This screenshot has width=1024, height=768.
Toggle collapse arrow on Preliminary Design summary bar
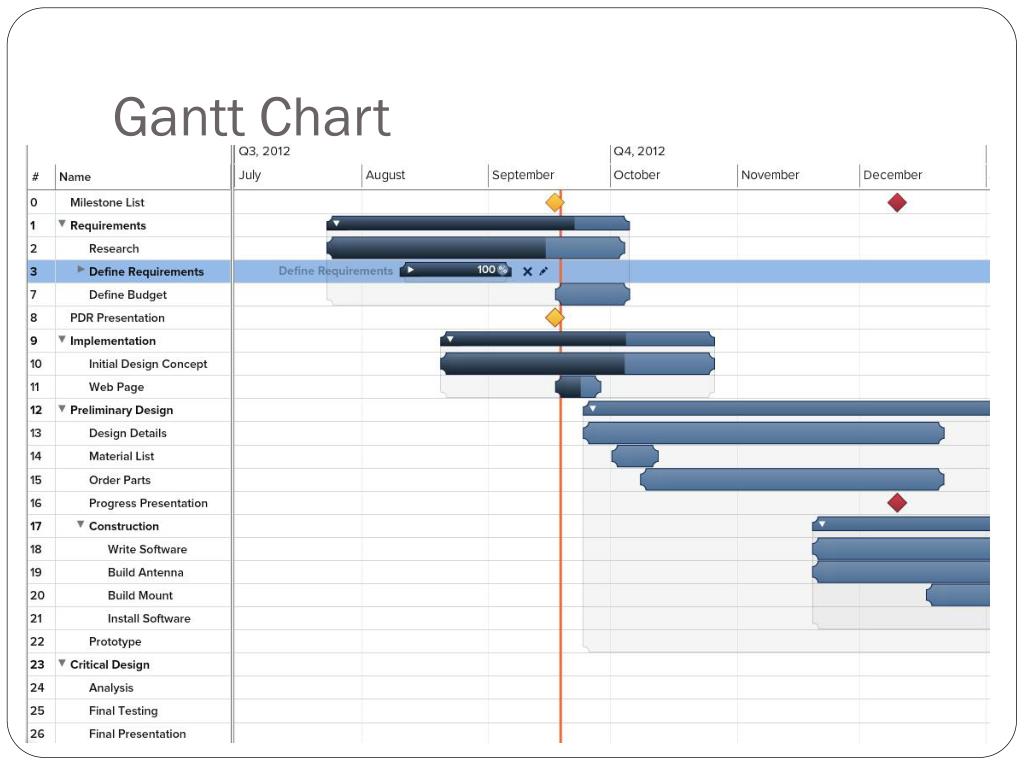point(592,409)
